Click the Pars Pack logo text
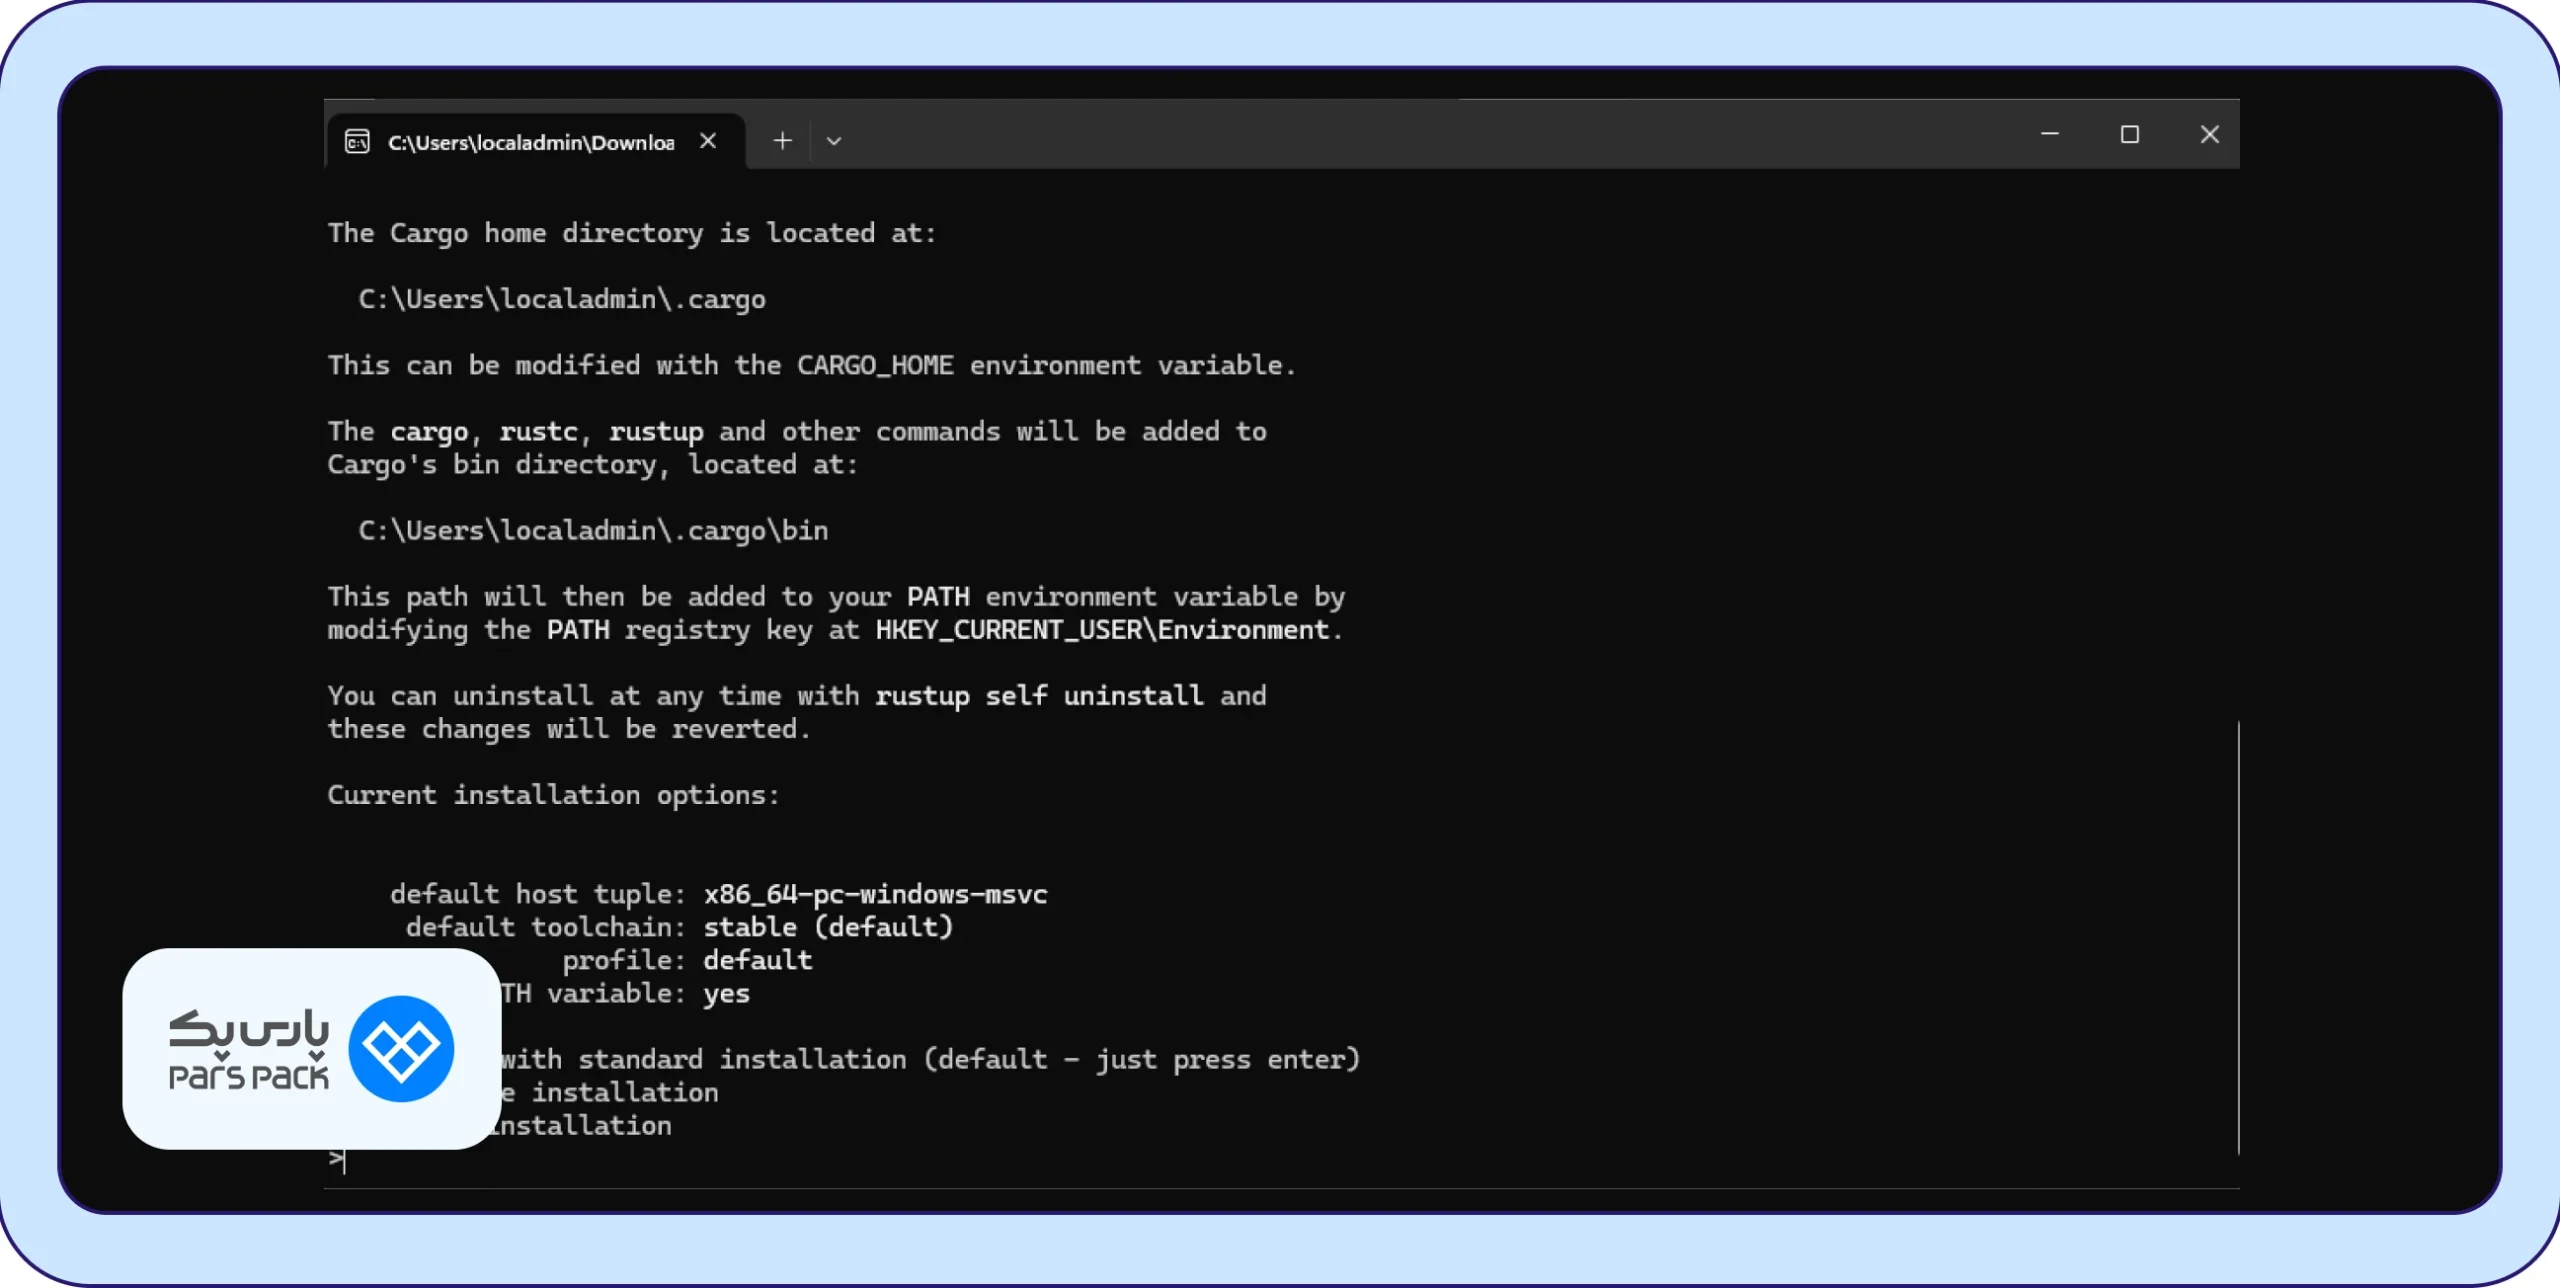Viewport: 2560px width, 1288px height. (249, 1049)
